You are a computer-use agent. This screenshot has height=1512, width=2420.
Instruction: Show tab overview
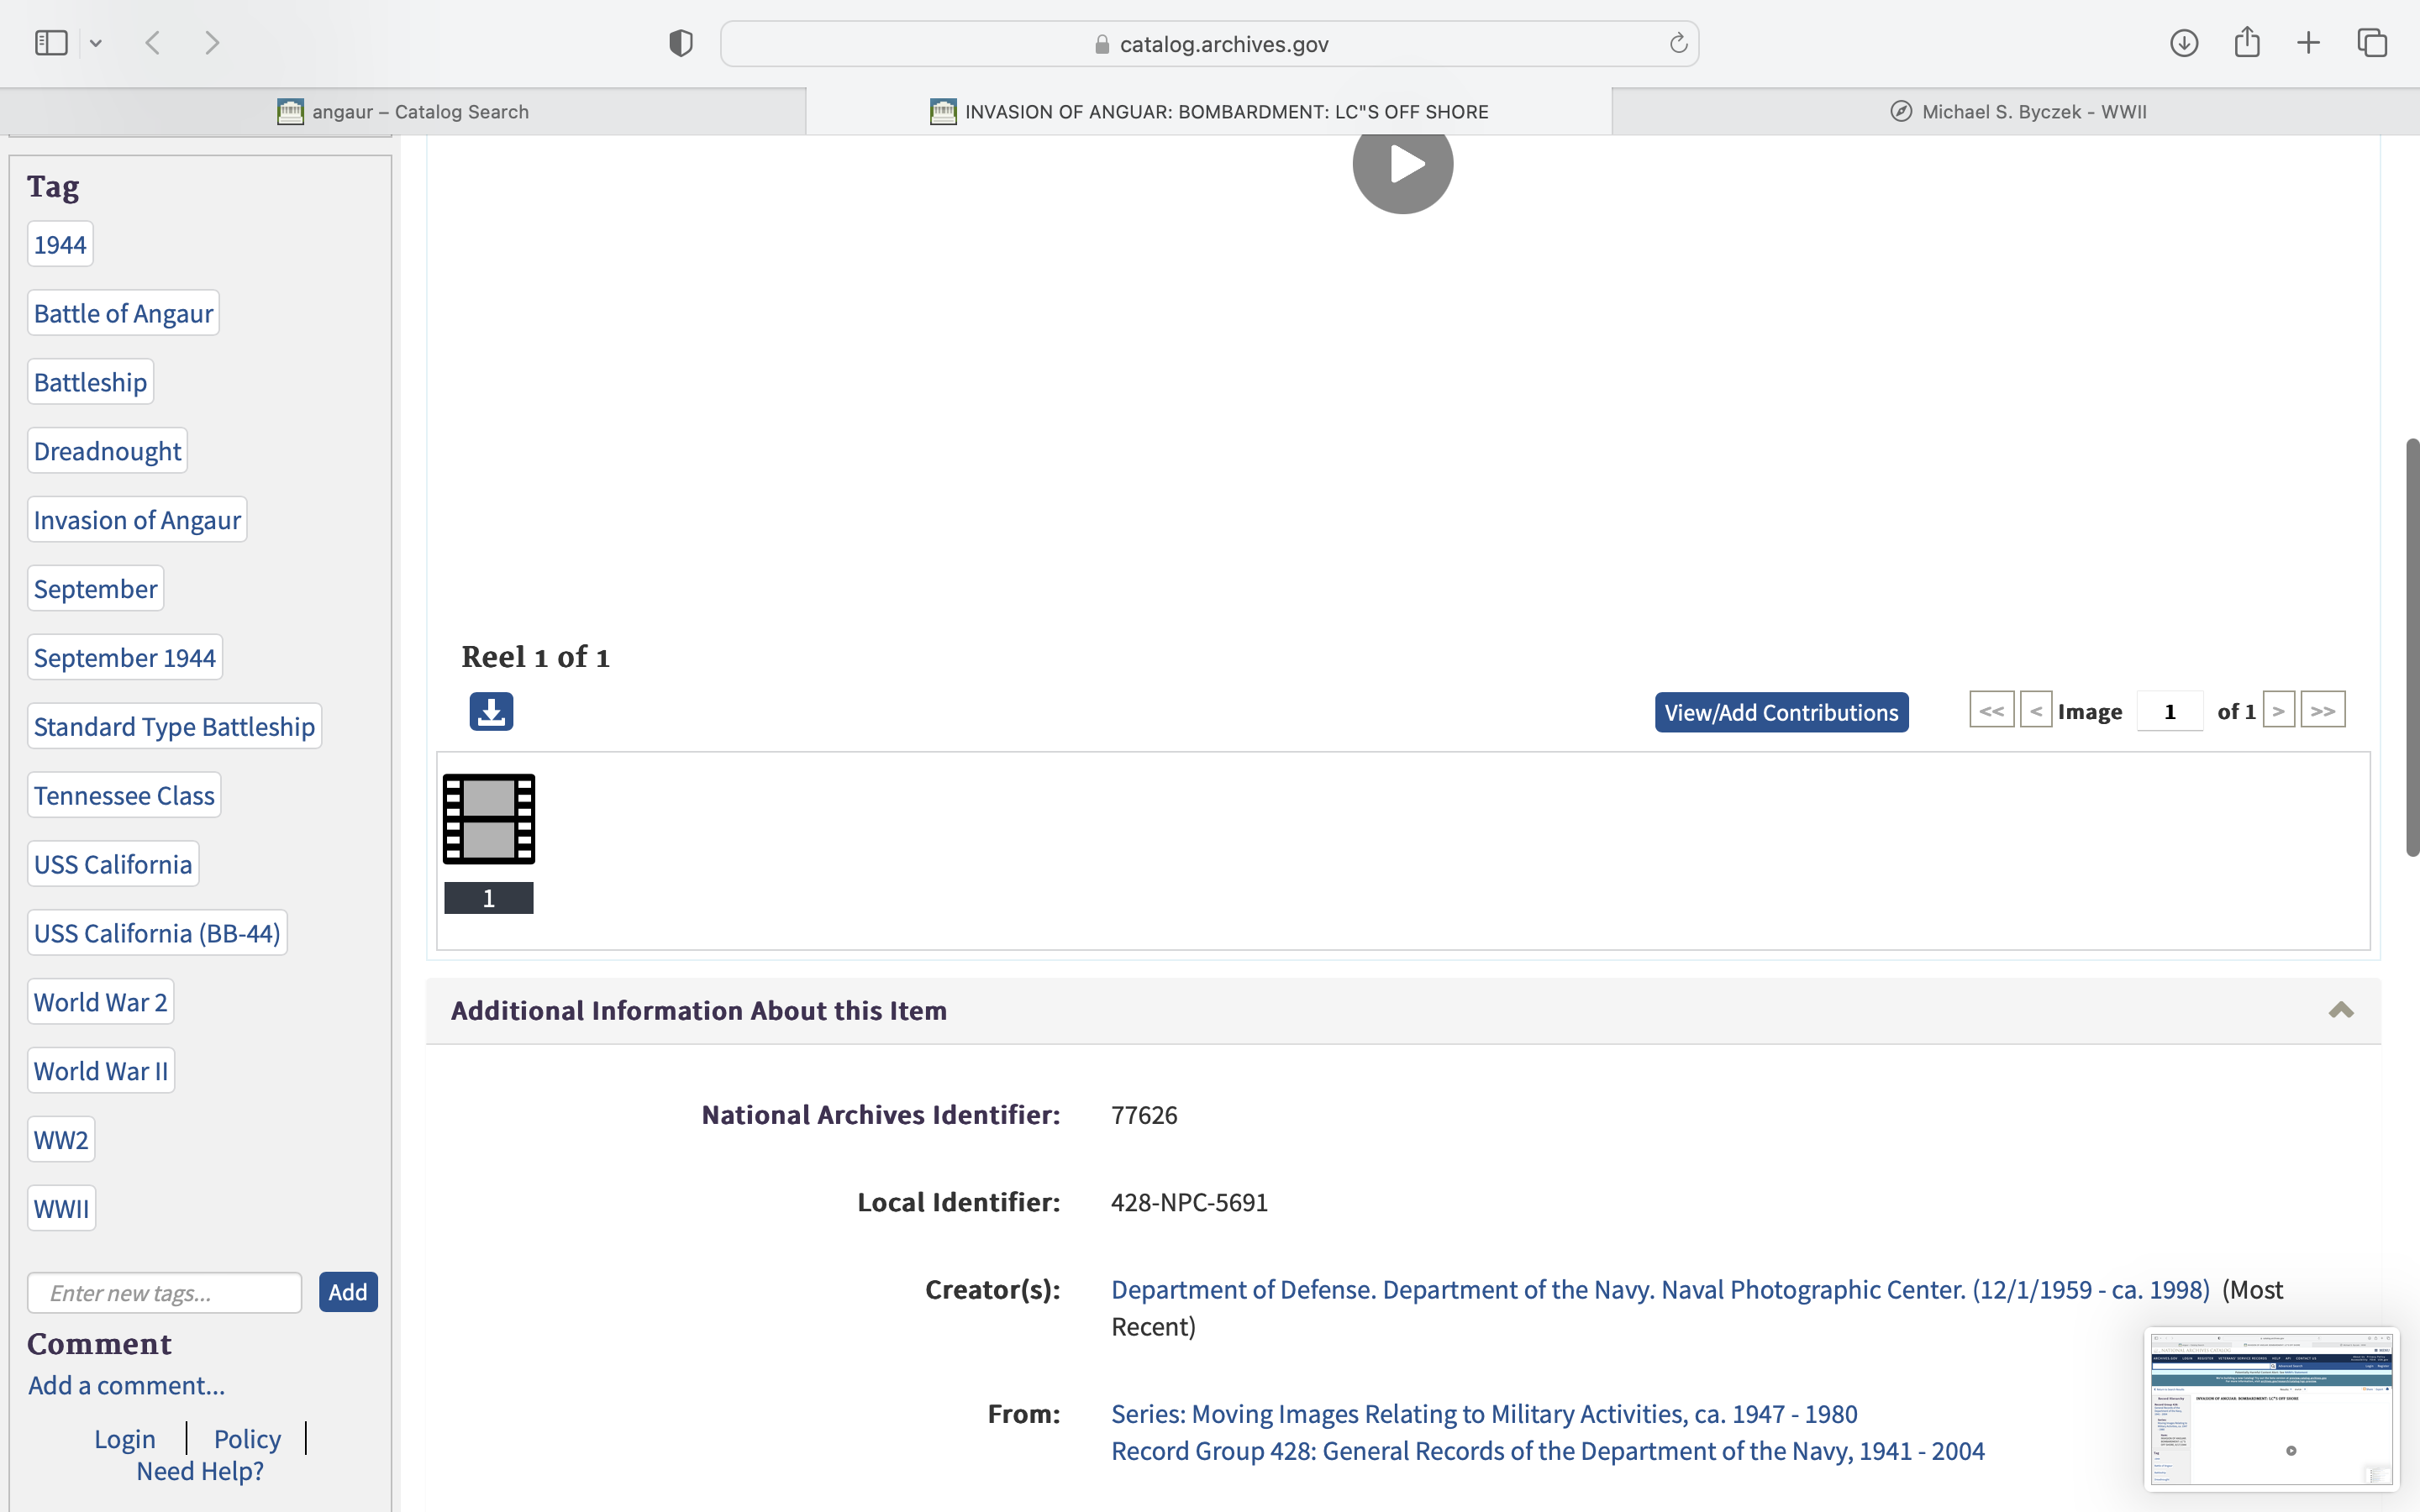coord(2372,43)
